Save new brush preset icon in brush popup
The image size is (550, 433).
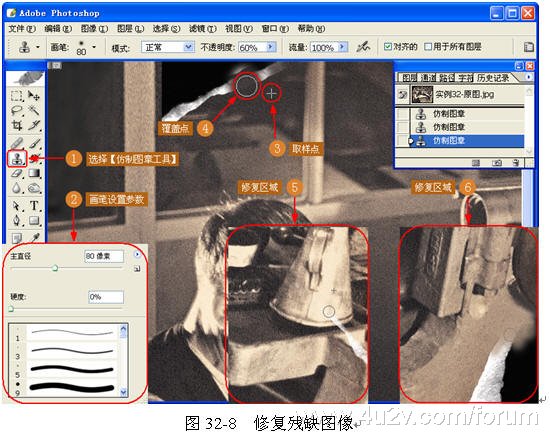point(137,269)
